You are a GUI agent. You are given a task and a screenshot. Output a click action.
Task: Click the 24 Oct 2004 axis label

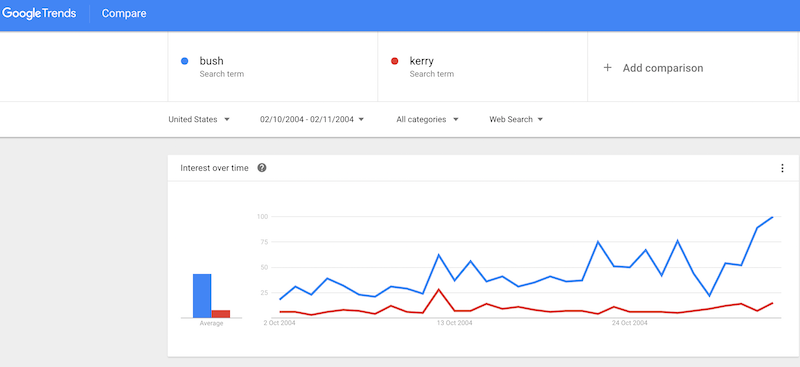coord(630,323)
